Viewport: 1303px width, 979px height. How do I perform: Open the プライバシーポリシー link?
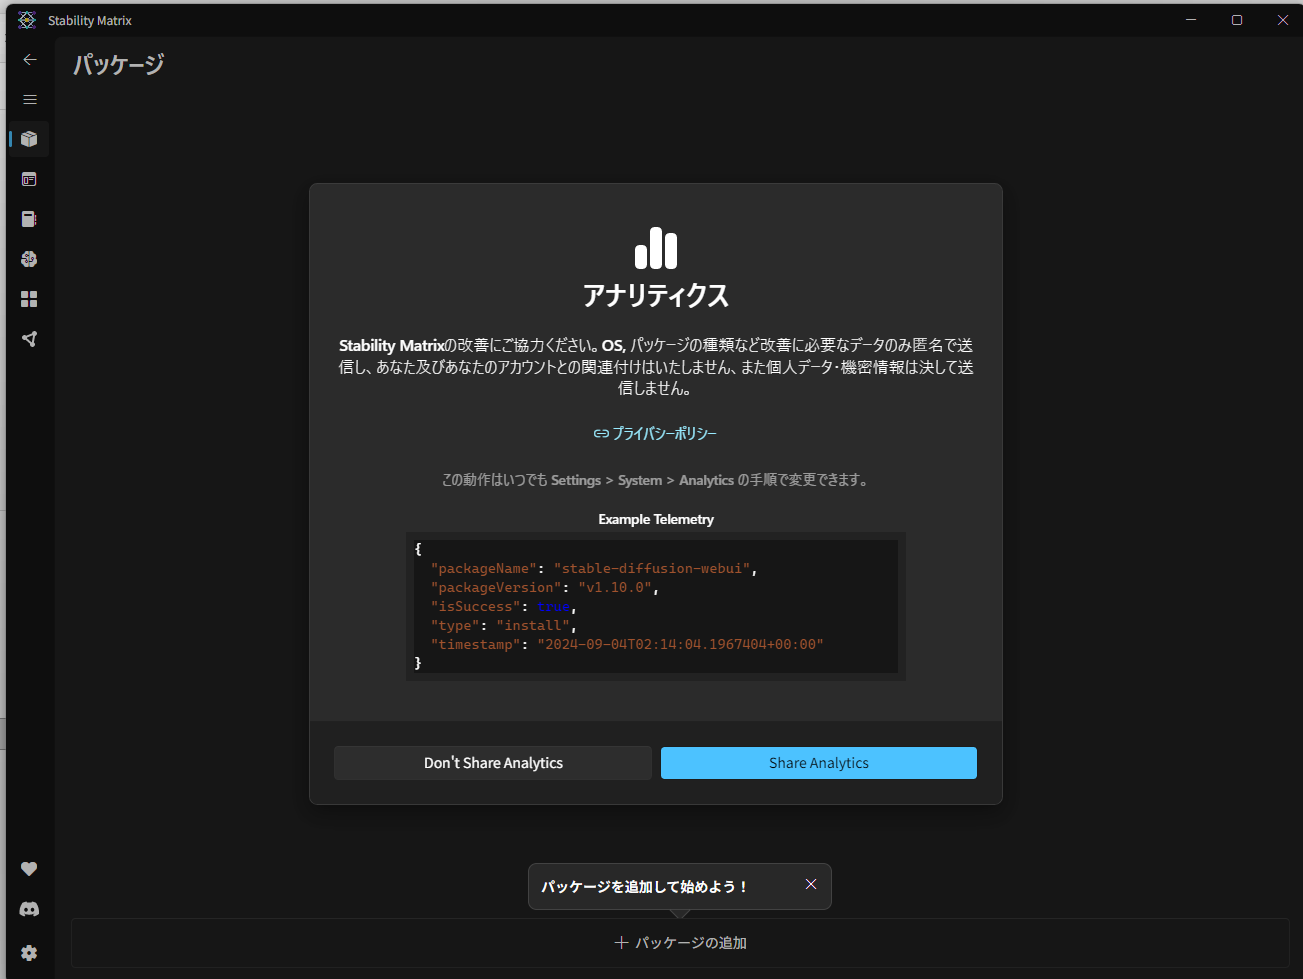655,433
